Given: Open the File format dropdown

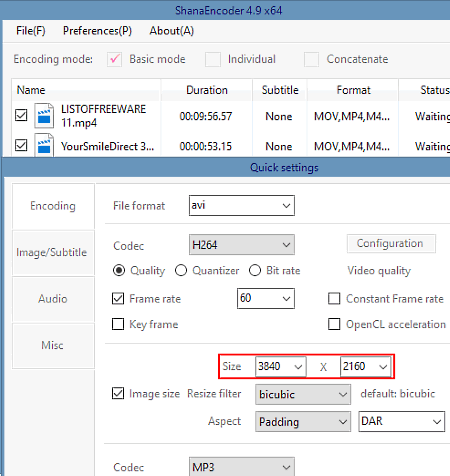Looking at the screenshot, I should click(x=242, y=206).
